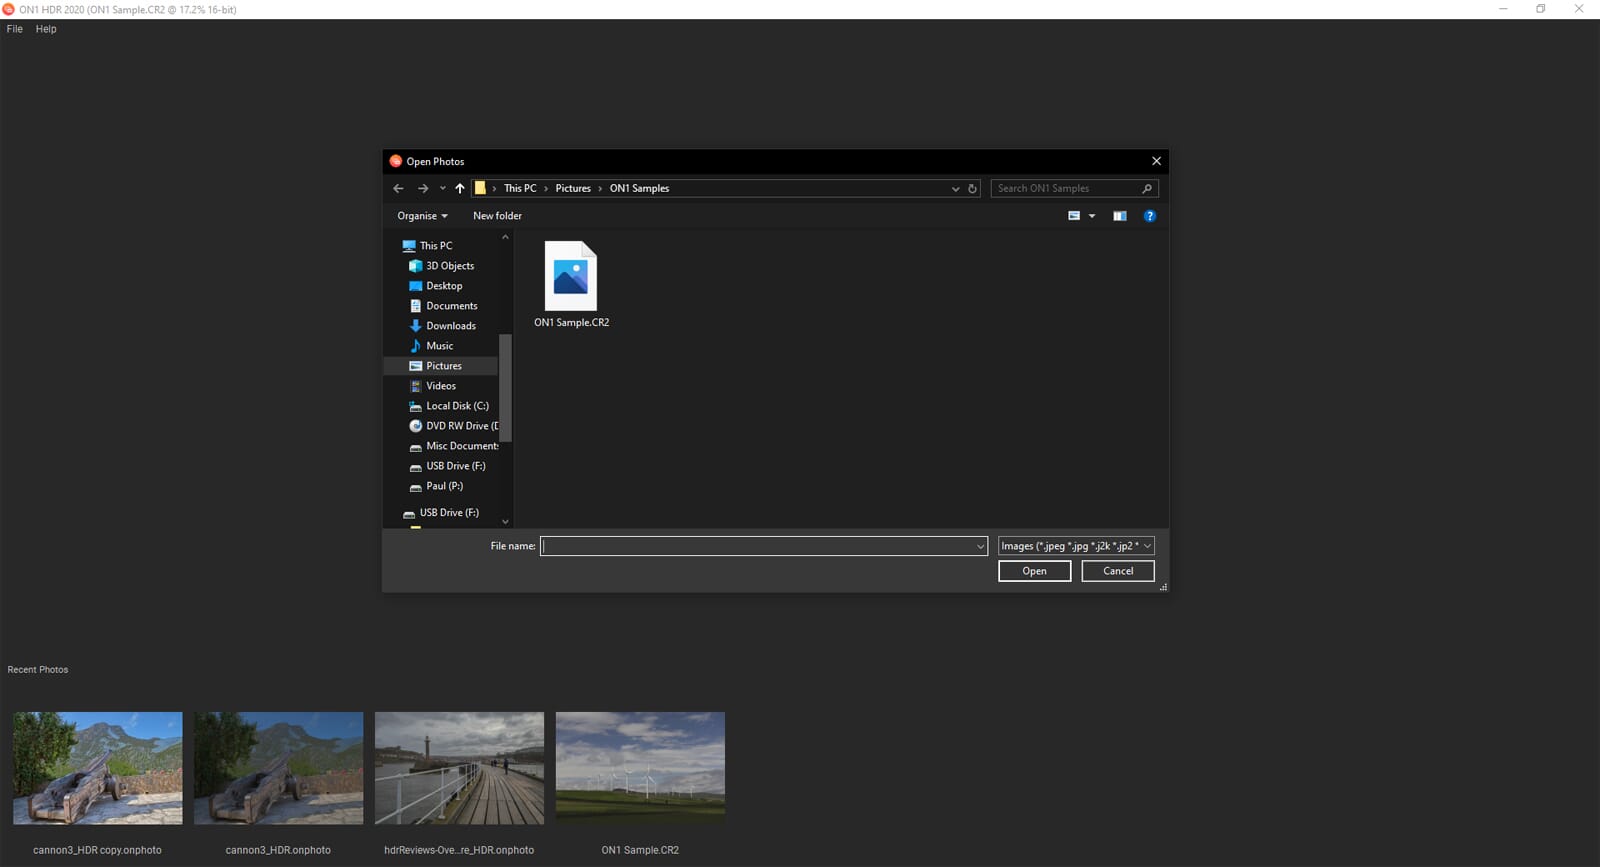Select Documents in the sidebar
Screen dimensions: 1600x867
(452, 306)
